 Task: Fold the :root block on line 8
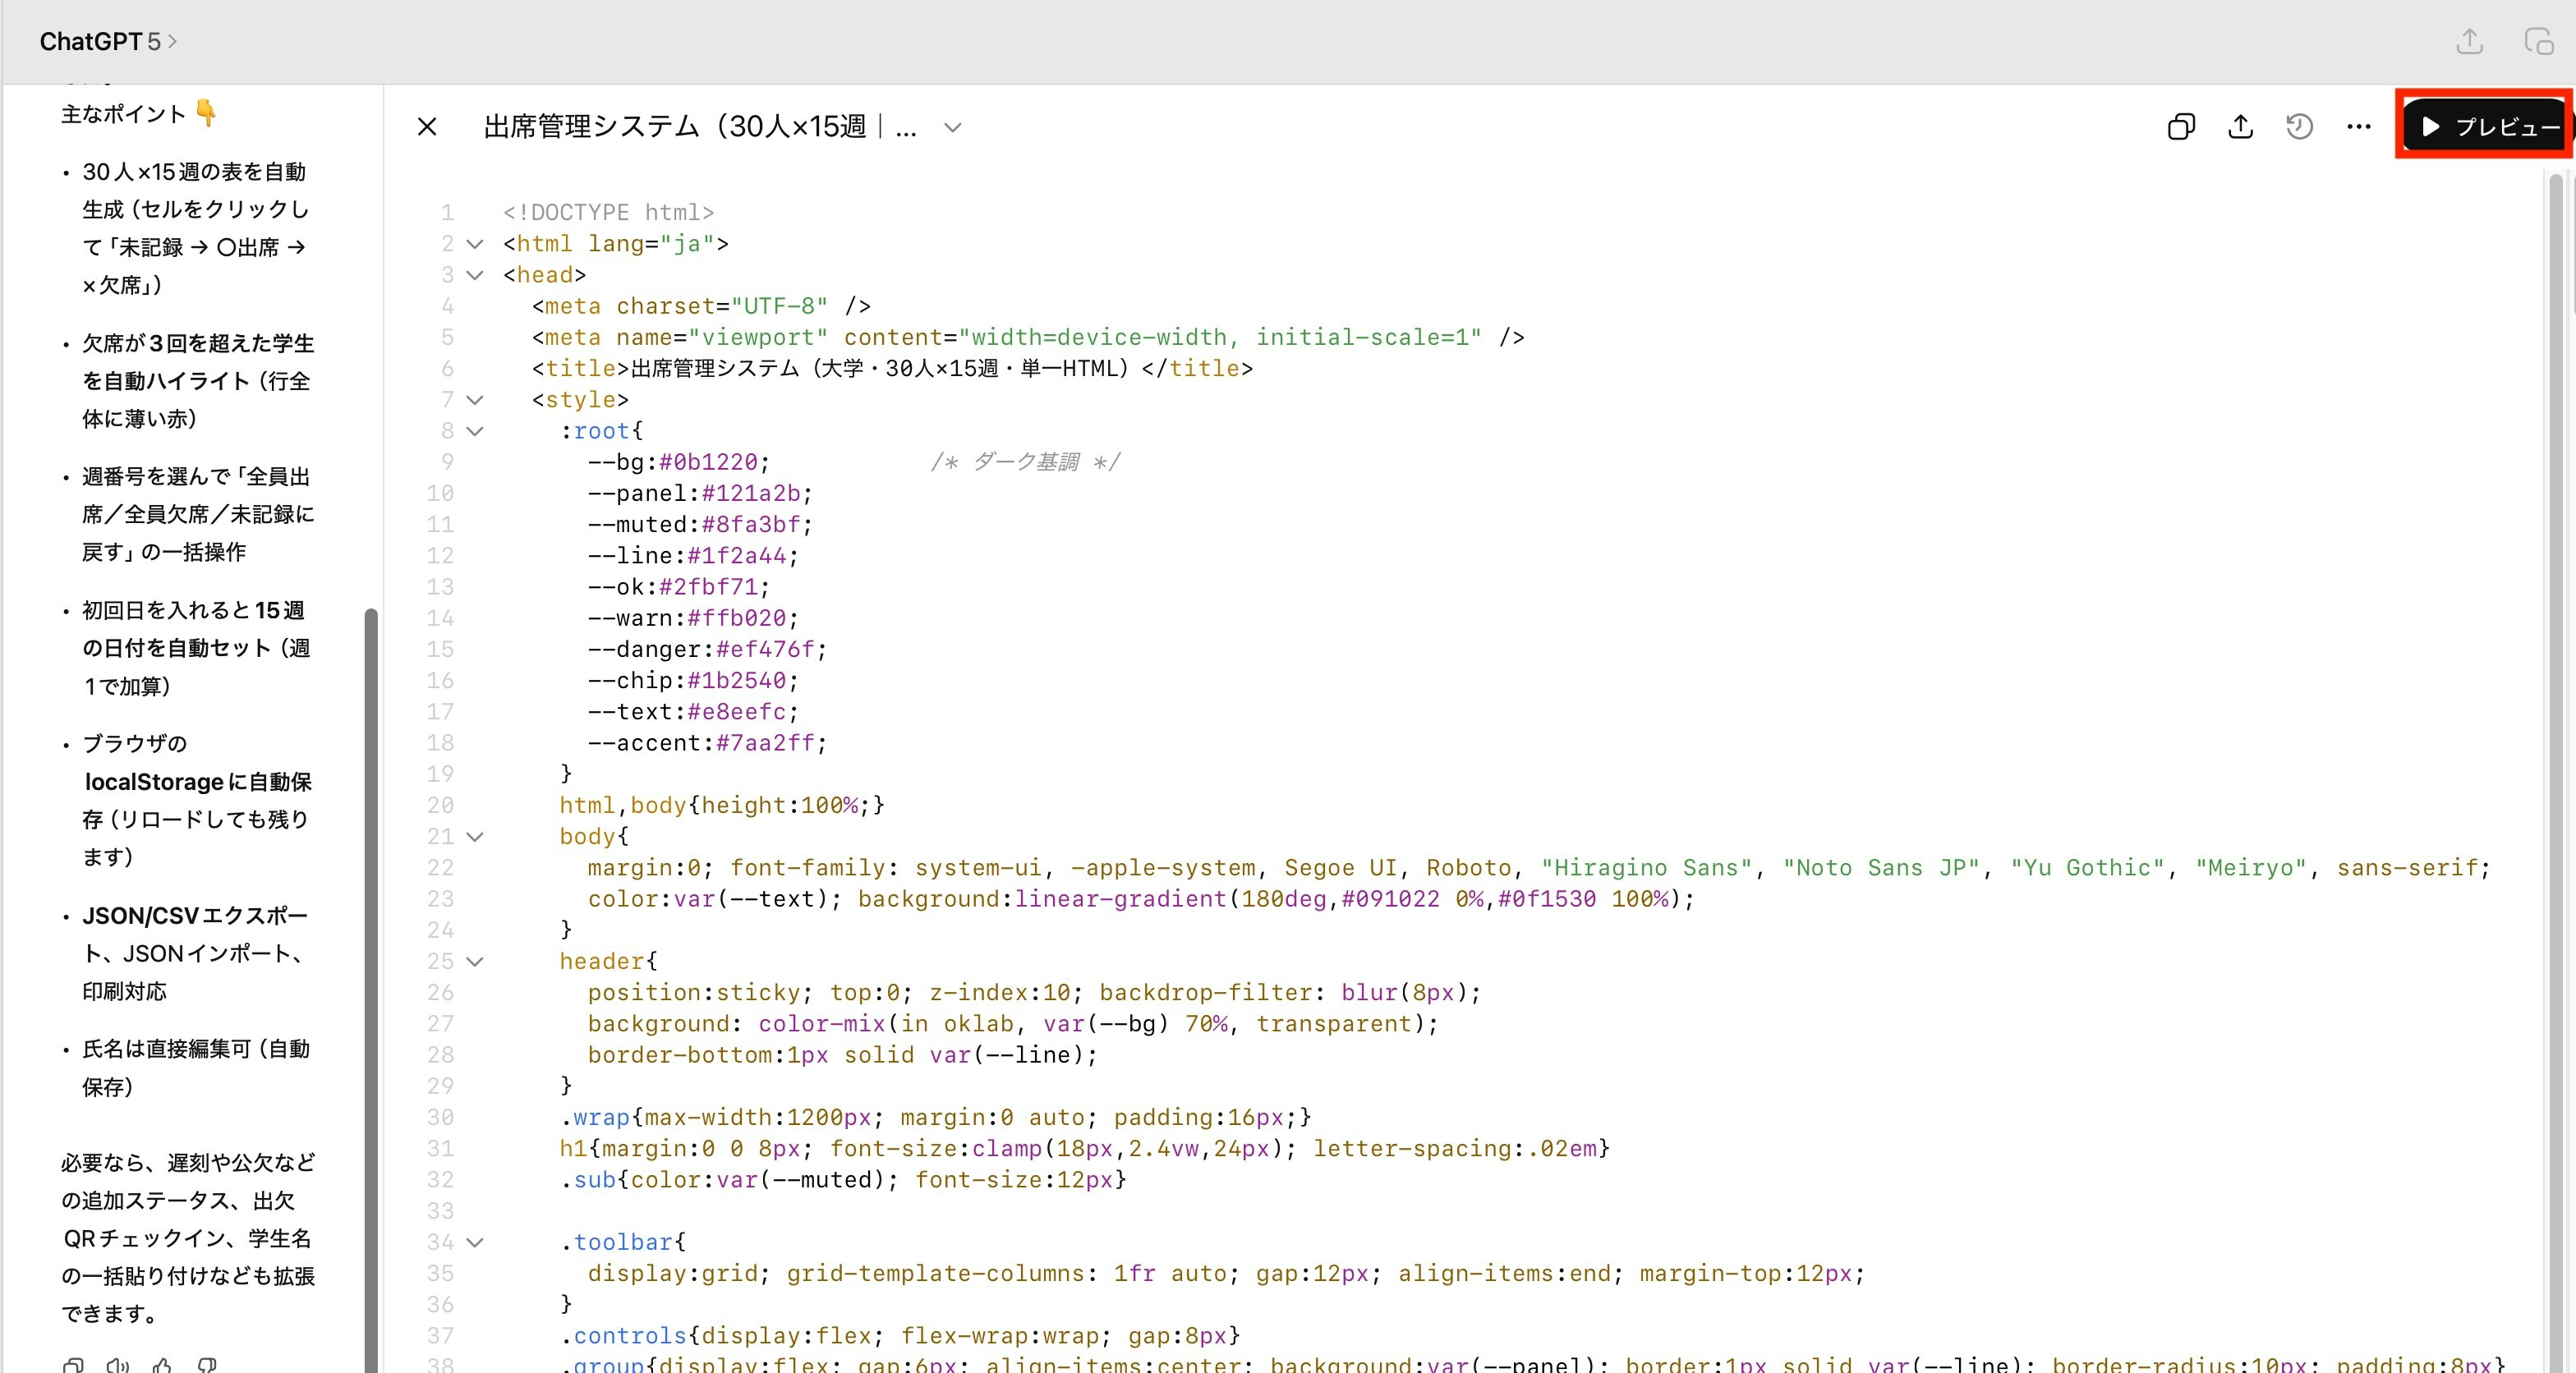(476, 431)
